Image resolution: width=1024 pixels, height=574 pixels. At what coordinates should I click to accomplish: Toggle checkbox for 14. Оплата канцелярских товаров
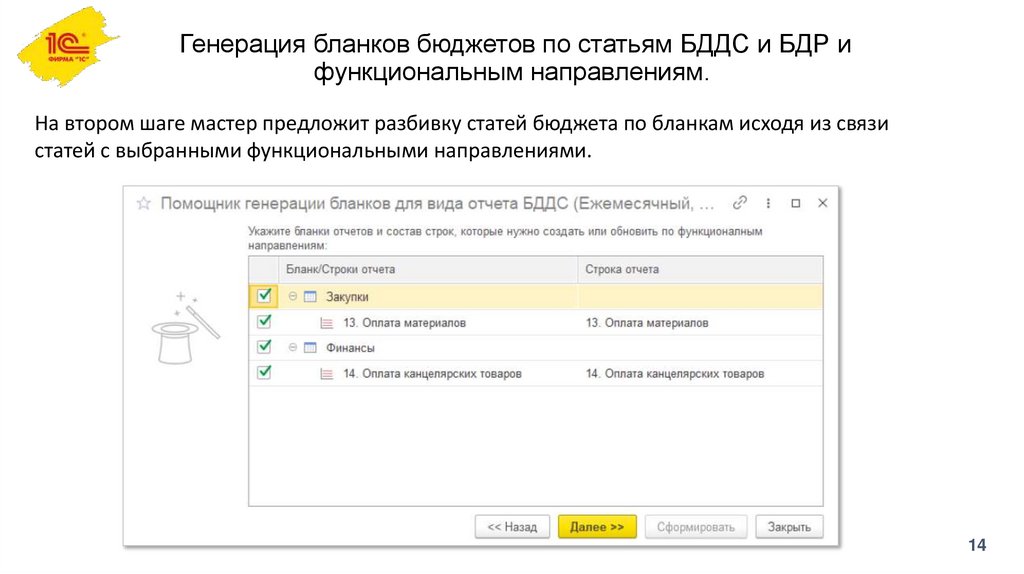[x=264, y=373]
